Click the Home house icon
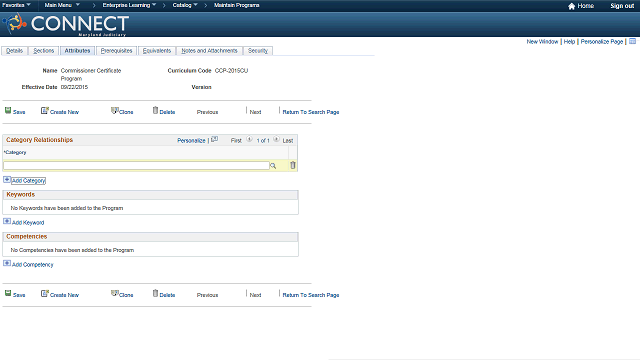Screen dimensions: 640x360 point(571,6)
